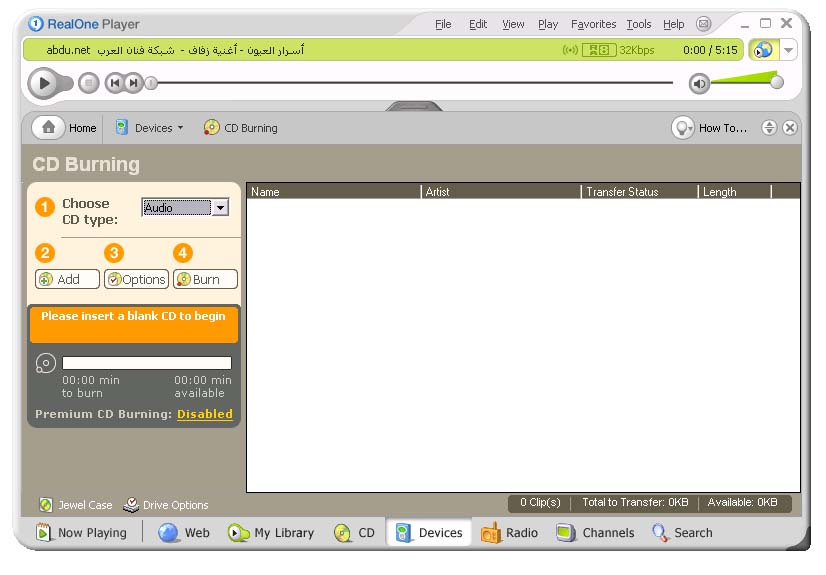Click the disc icon beside progress bar
Image resolution: width=826 pixels, height=575 pixels.
tap(46, 363)
